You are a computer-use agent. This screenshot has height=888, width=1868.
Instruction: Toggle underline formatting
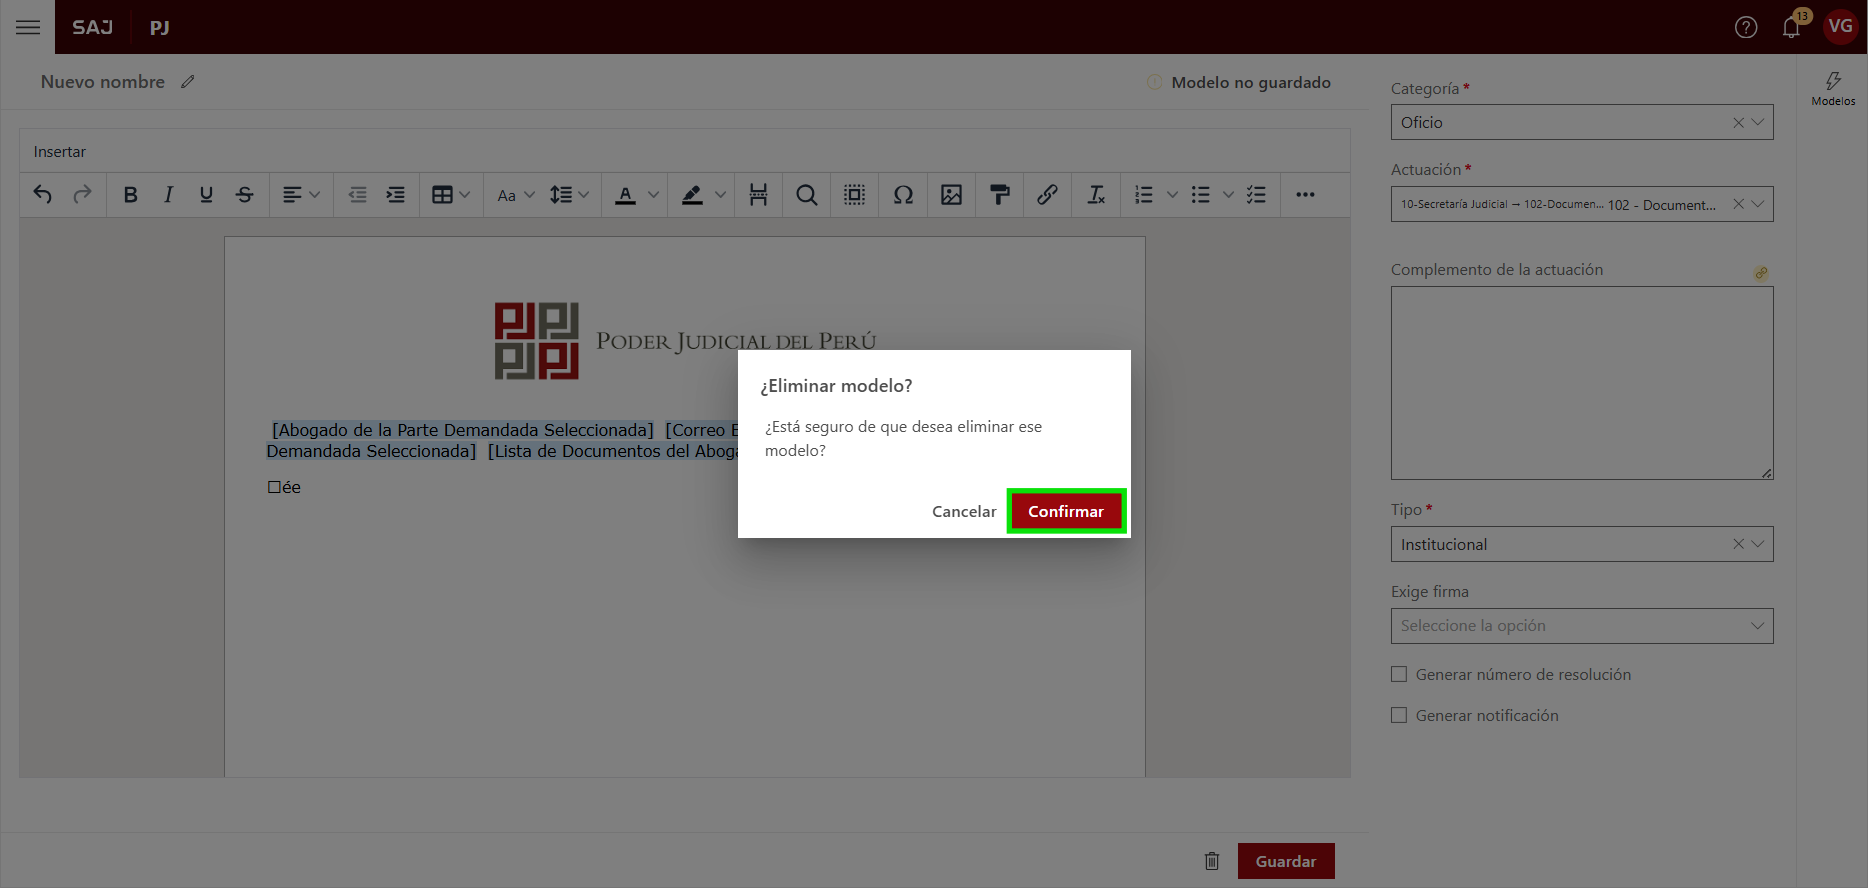[x=206, y=194]
